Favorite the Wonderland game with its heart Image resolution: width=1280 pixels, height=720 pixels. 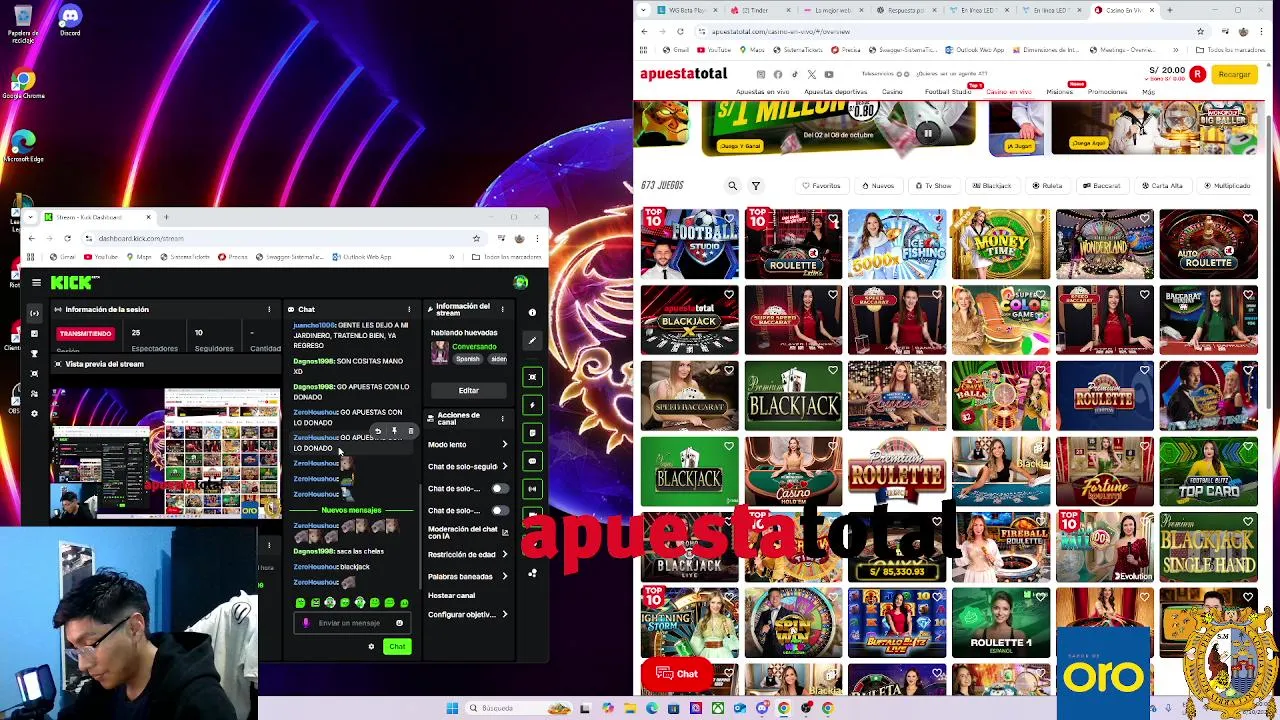tap(1145, 218)
